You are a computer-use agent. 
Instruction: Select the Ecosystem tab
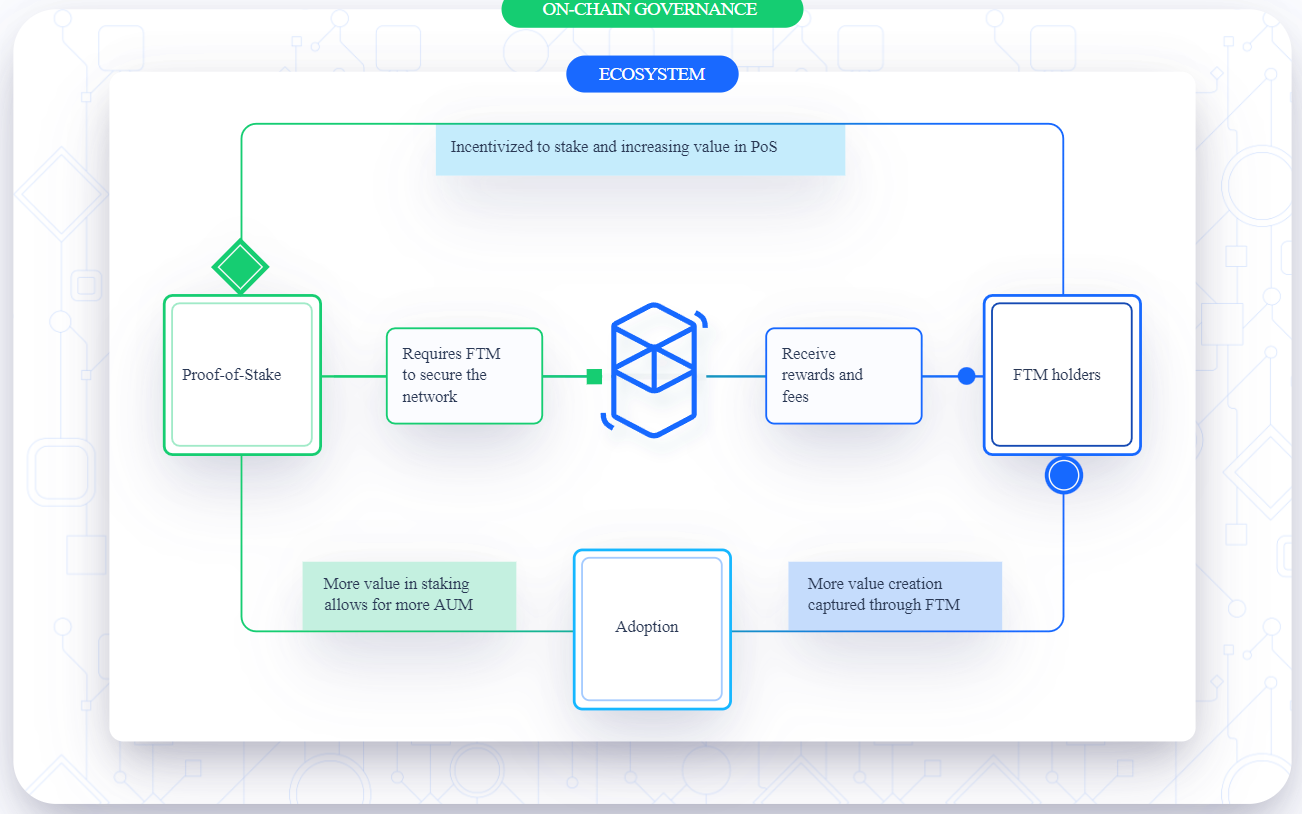tap(652, 74)
